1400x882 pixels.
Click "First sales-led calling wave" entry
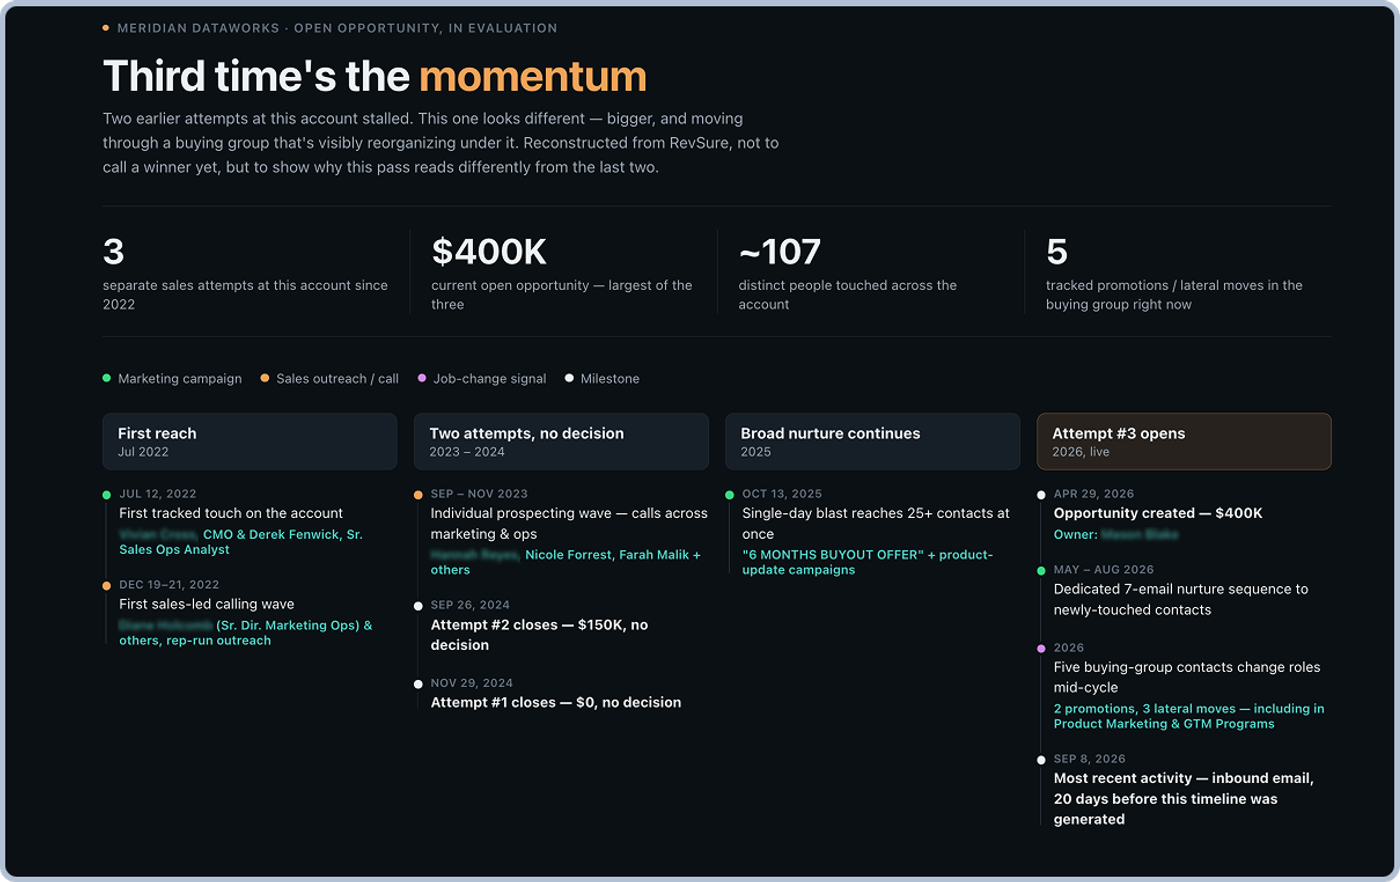[207, 604]
